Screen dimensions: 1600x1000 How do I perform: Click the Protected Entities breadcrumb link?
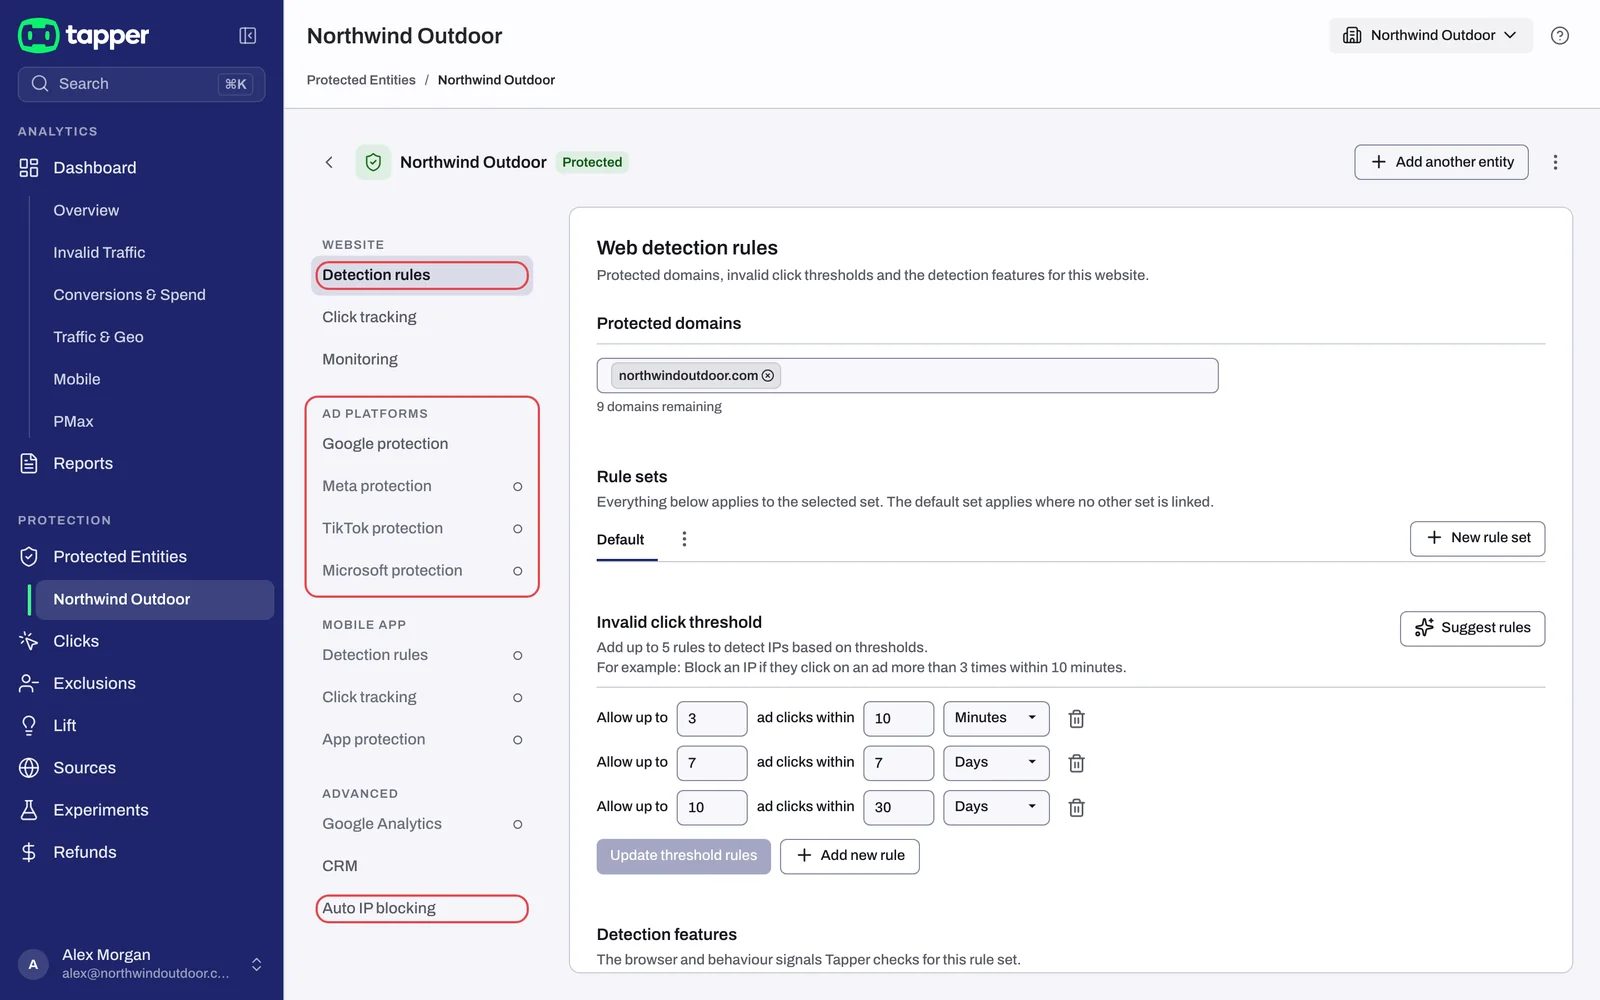(361, 80)
